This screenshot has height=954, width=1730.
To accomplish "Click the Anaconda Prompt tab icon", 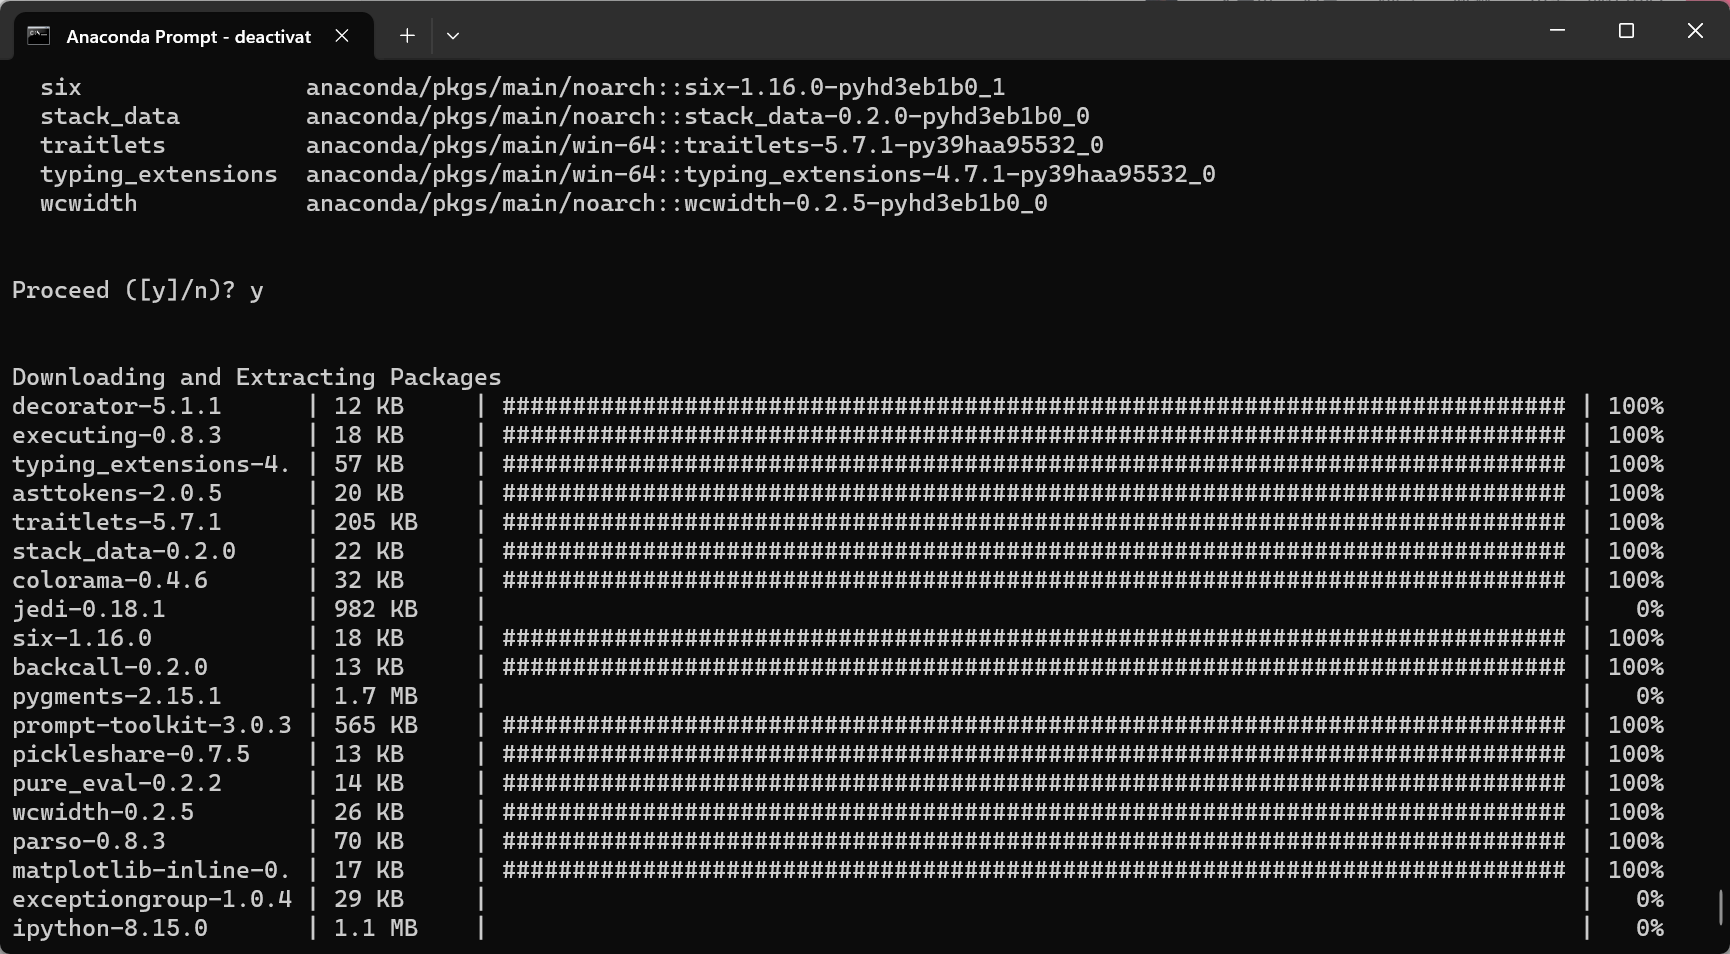I will (38, 36).
